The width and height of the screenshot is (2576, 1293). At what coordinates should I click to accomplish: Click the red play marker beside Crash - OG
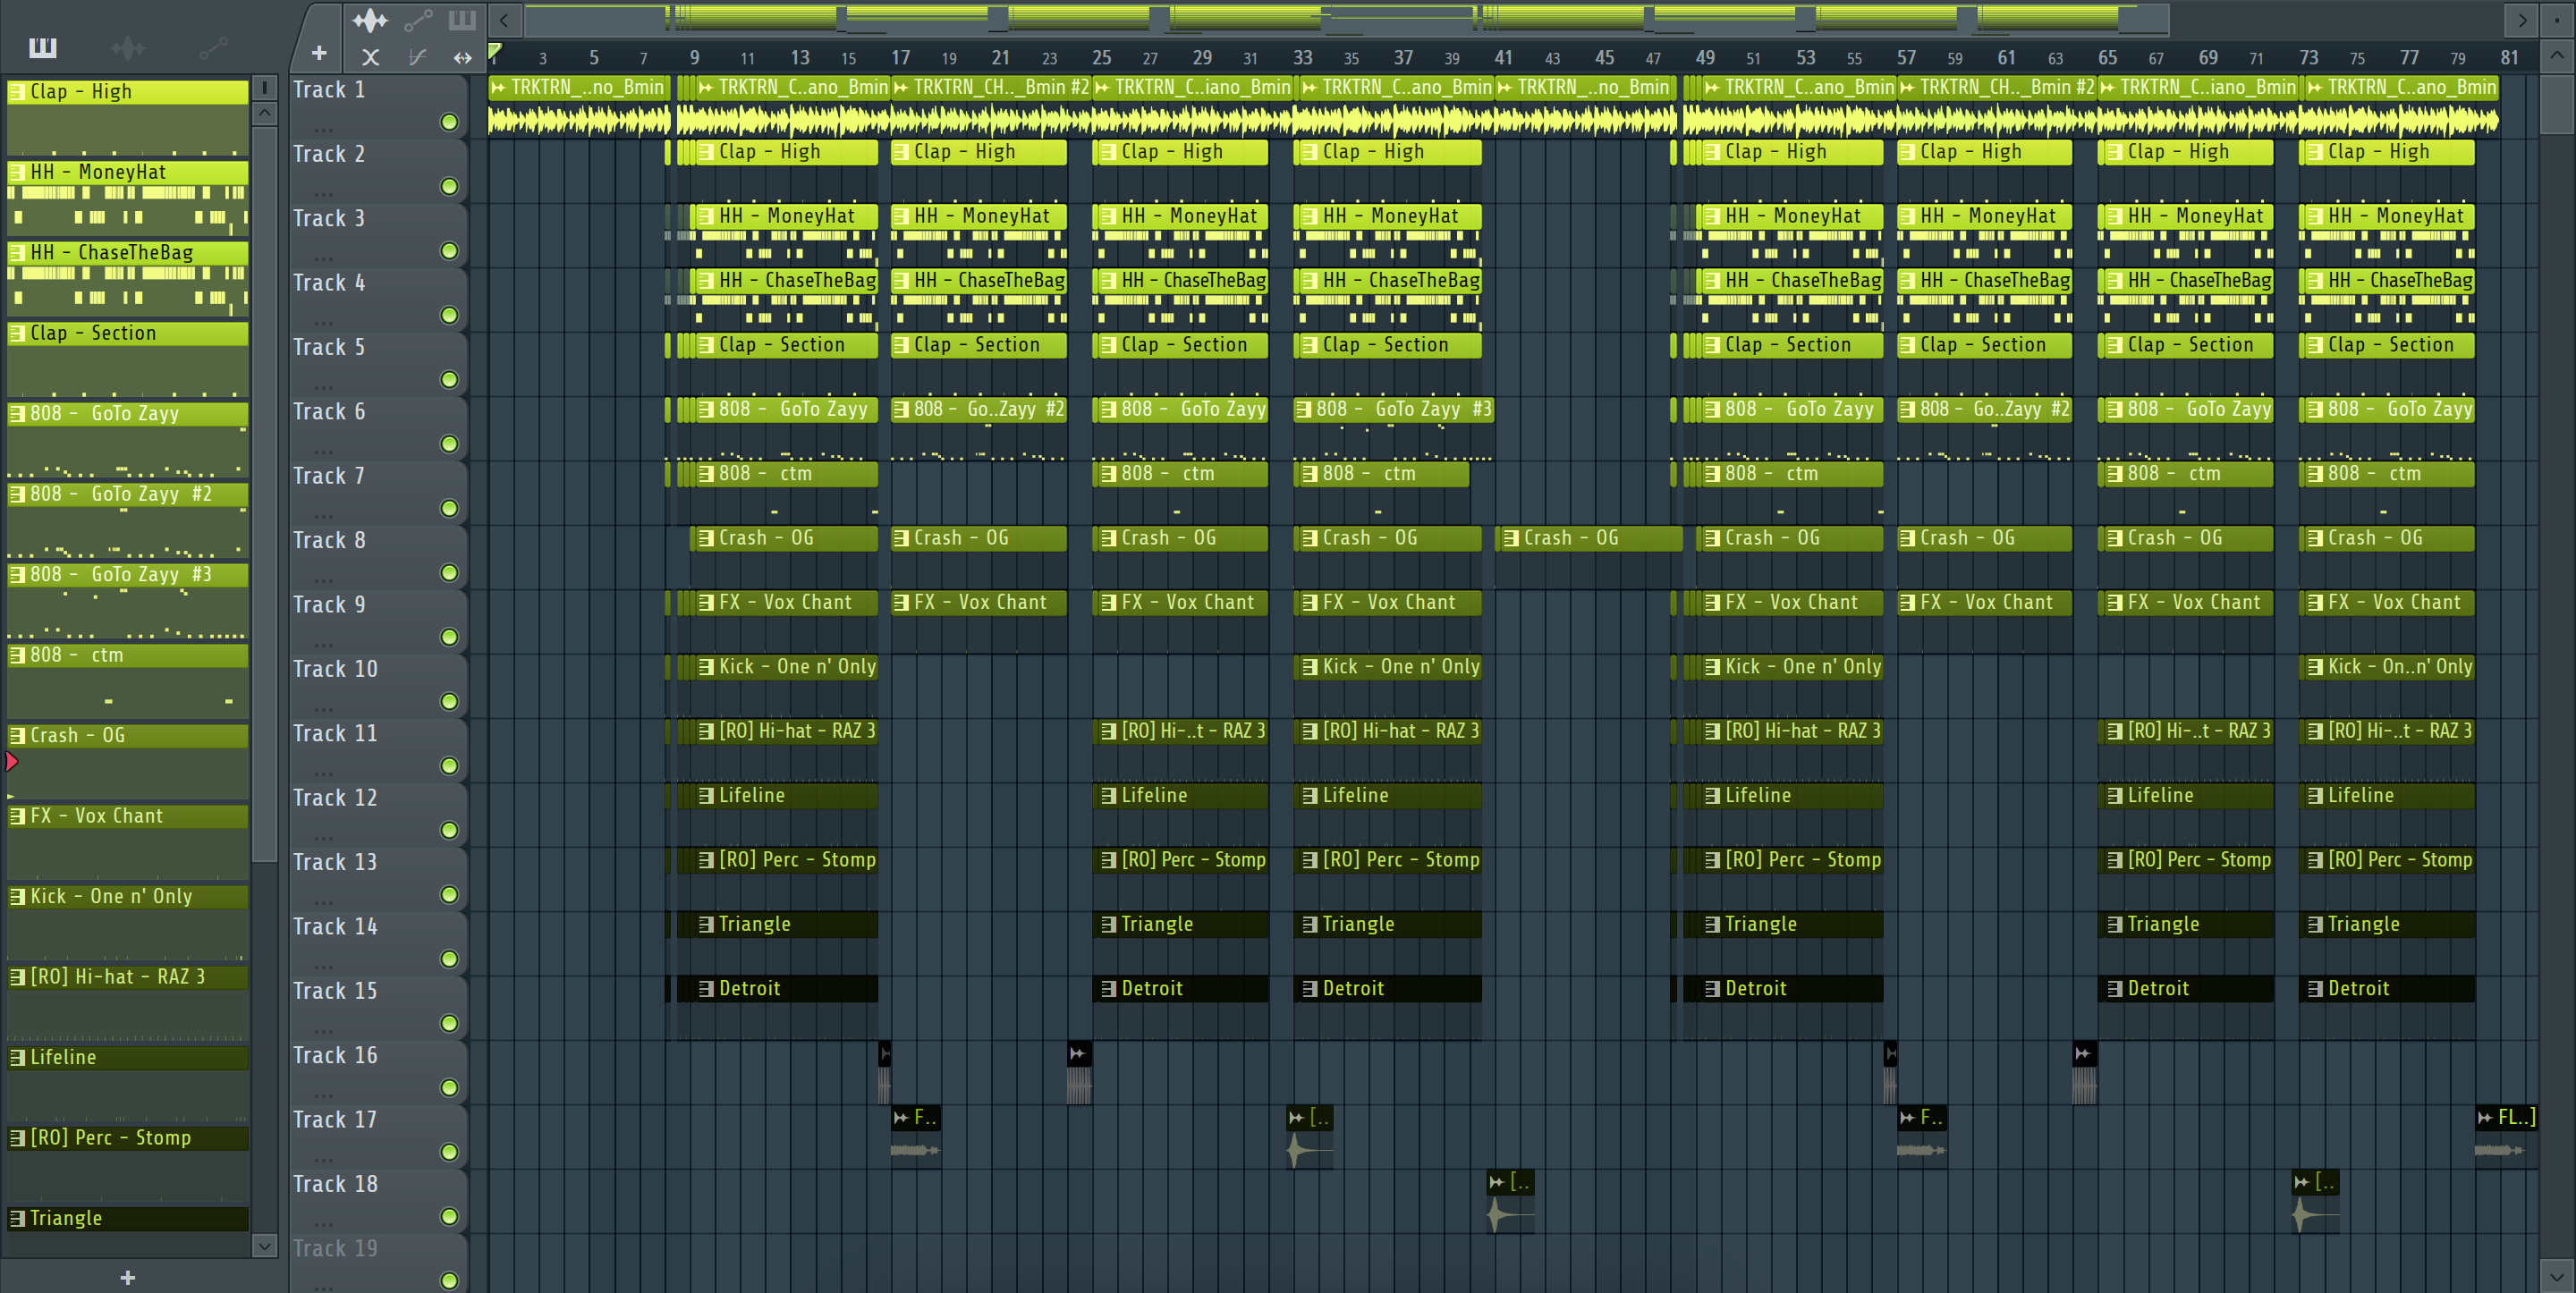[12, 762]
